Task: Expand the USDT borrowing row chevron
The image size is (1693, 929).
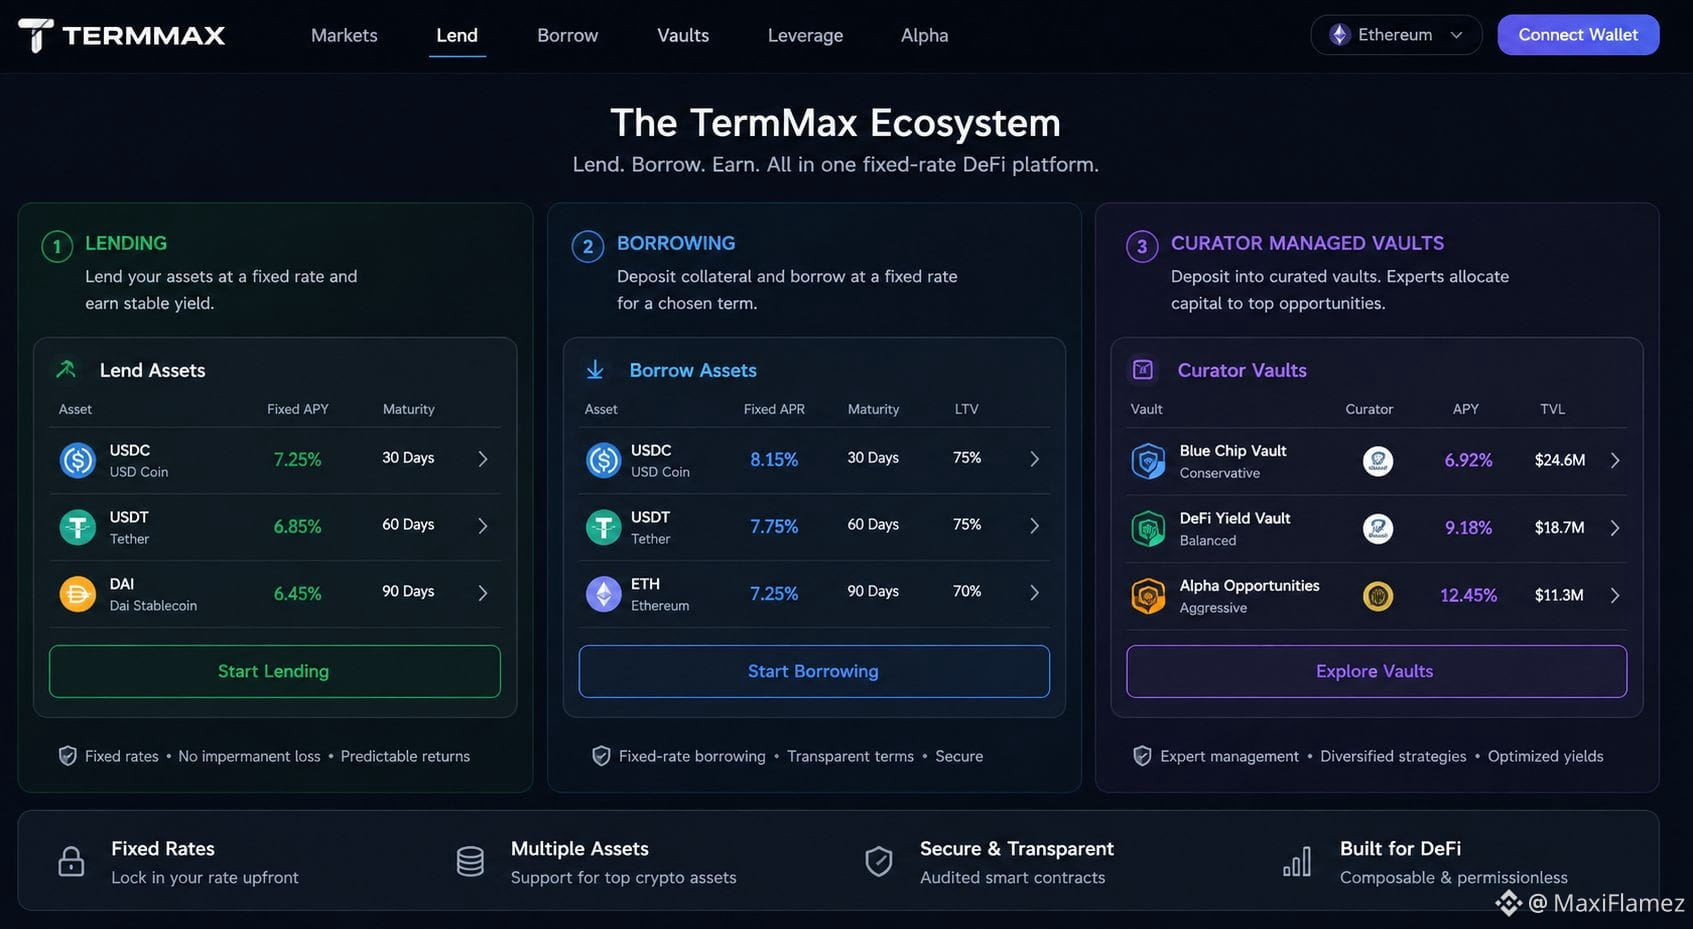Action: (x=1035, y=526)
